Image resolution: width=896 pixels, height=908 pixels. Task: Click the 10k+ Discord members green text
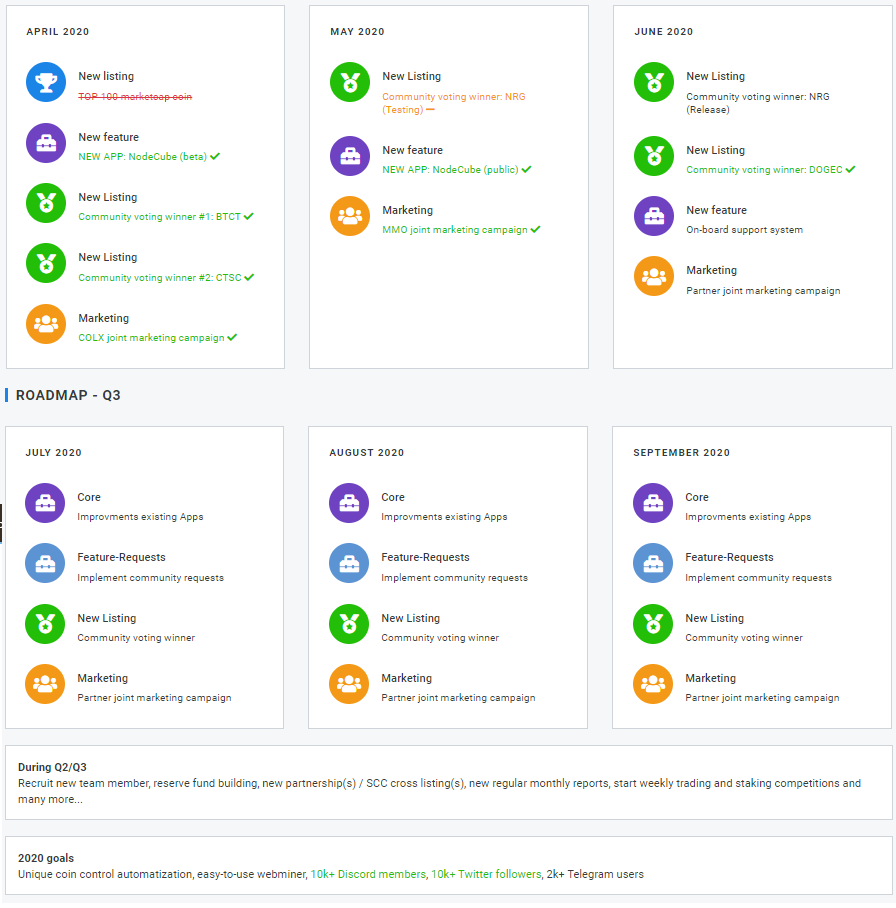coord(368,874)
